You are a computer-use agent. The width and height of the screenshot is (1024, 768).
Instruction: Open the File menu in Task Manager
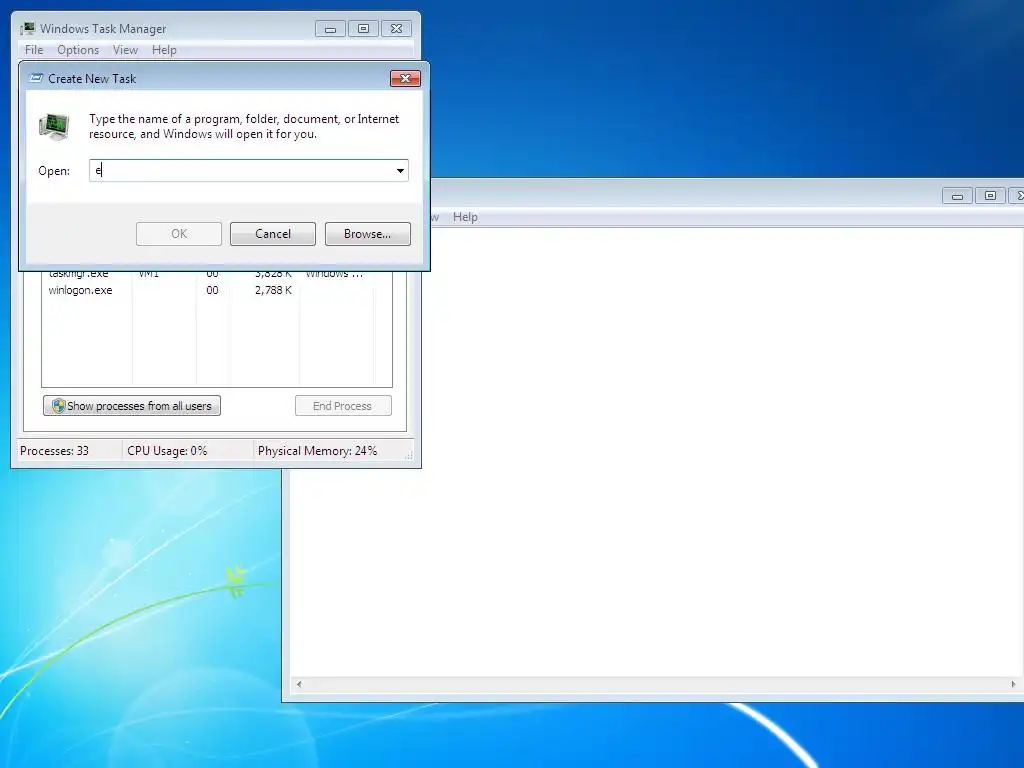pos(34,50)
